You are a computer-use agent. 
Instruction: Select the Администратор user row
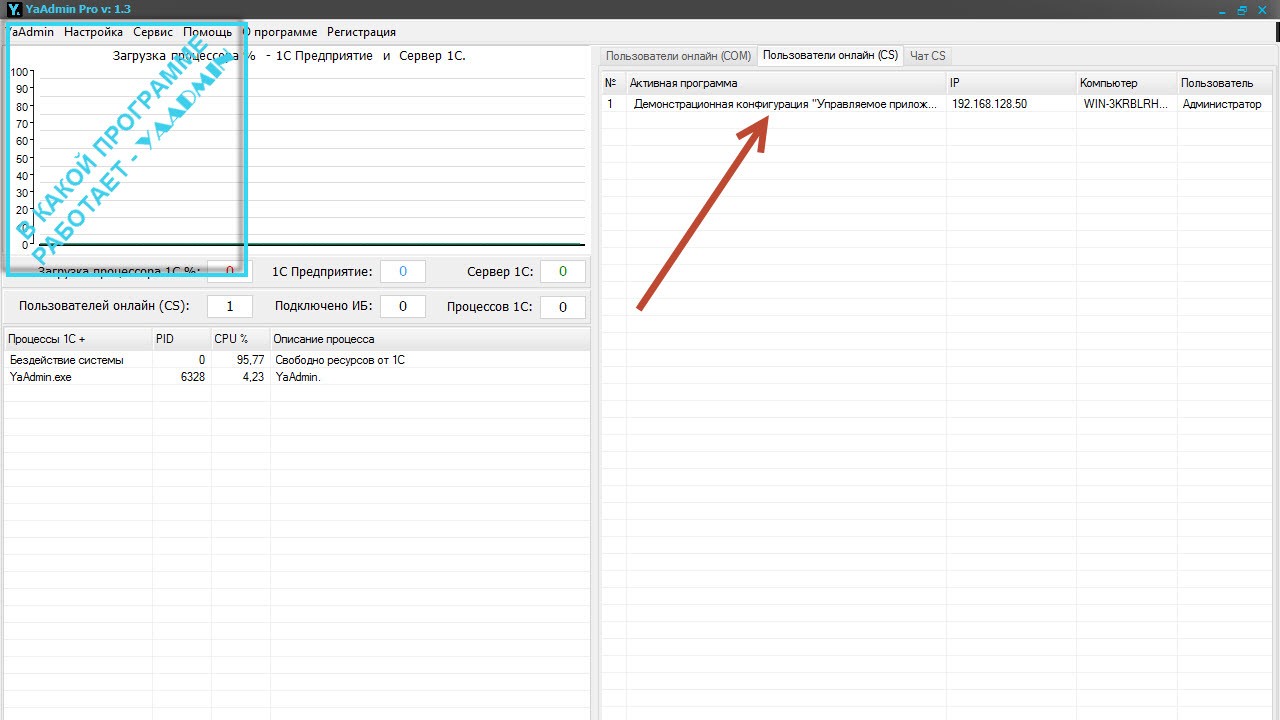(1221, 104)
